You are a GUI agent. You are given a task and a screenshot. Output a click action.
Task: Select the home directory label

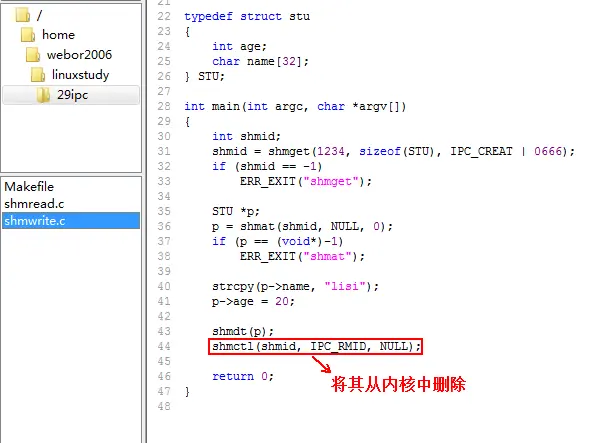(x=58, y=35)
